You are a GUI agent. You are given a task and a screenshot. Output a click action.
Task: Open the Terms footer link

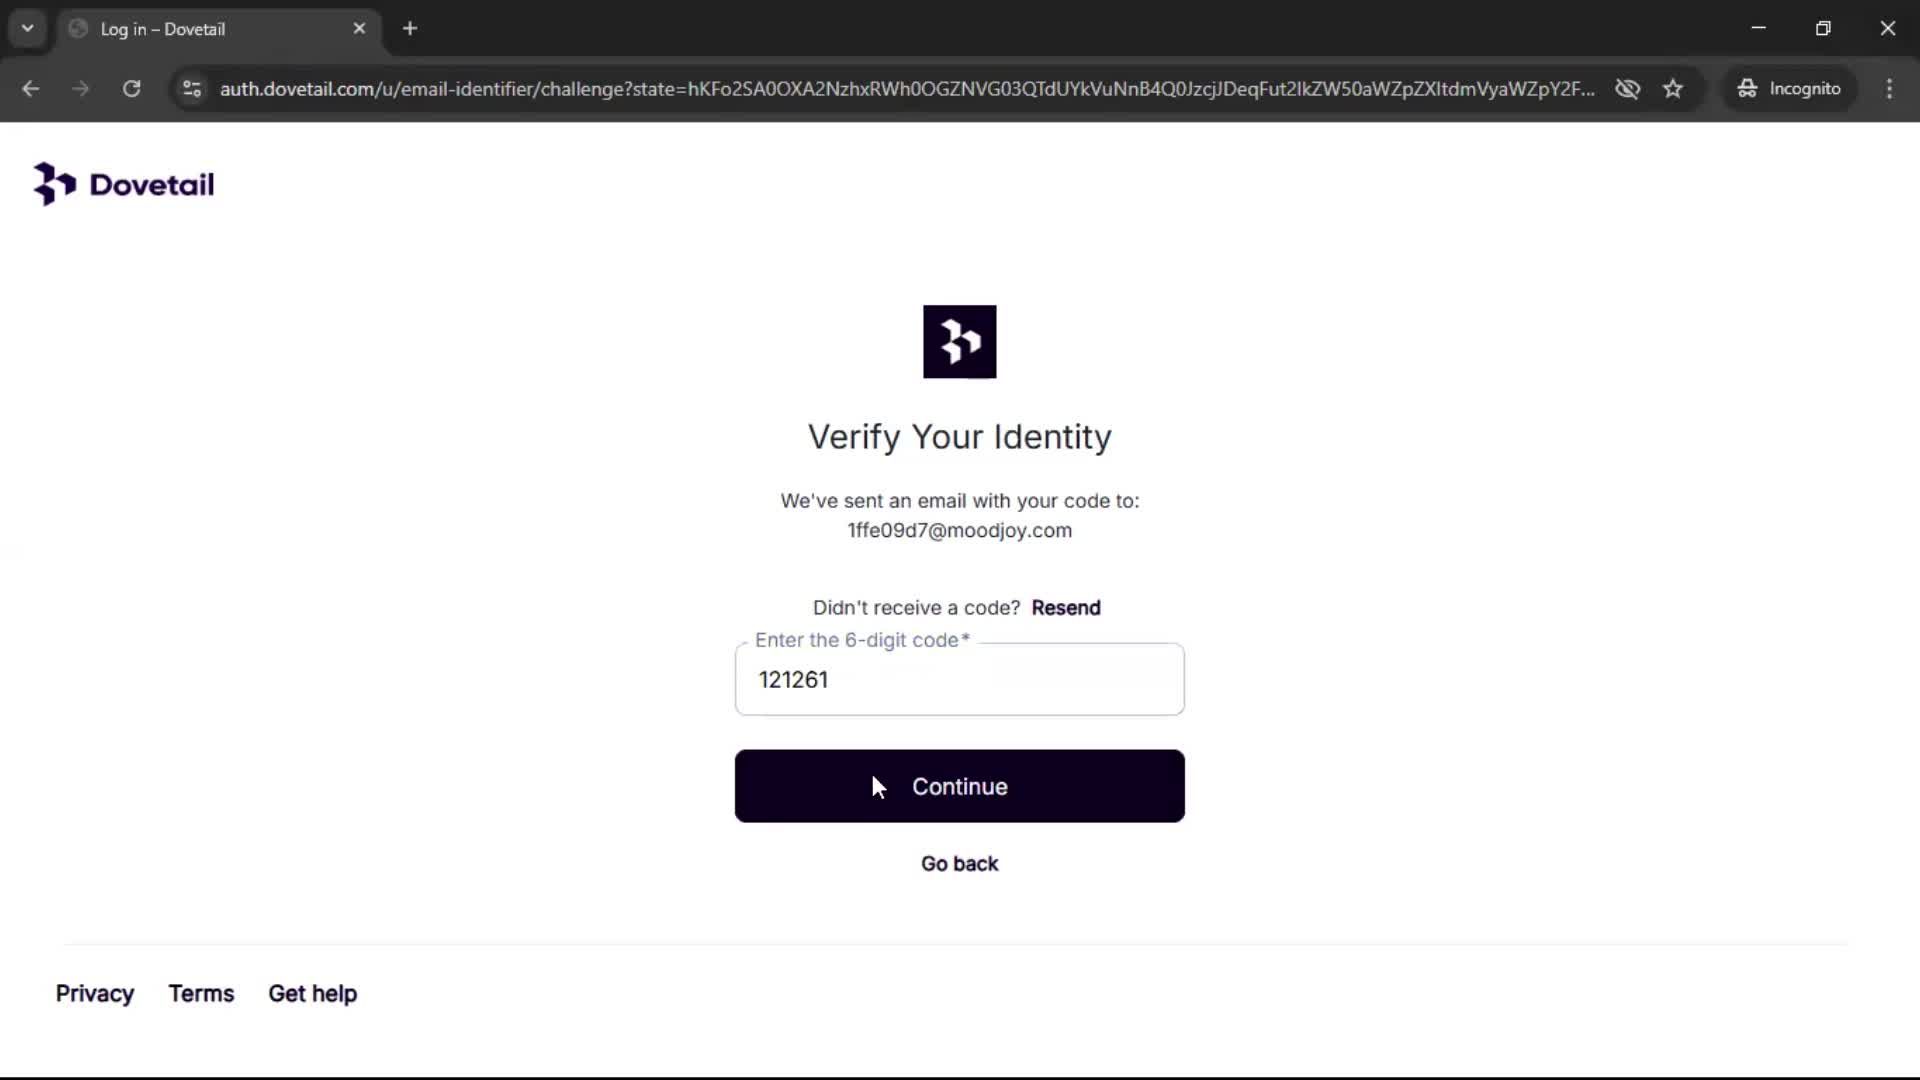point(201,994)
